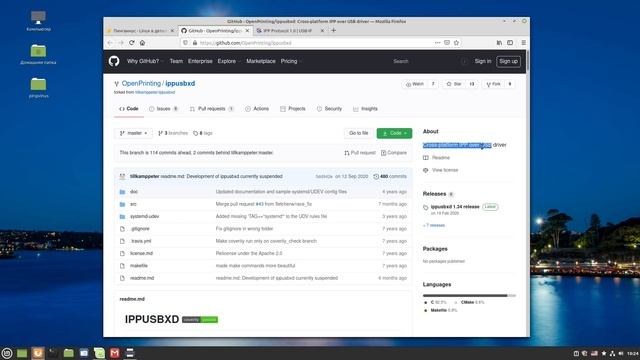Click the browser forward arrow

point(121,42)
